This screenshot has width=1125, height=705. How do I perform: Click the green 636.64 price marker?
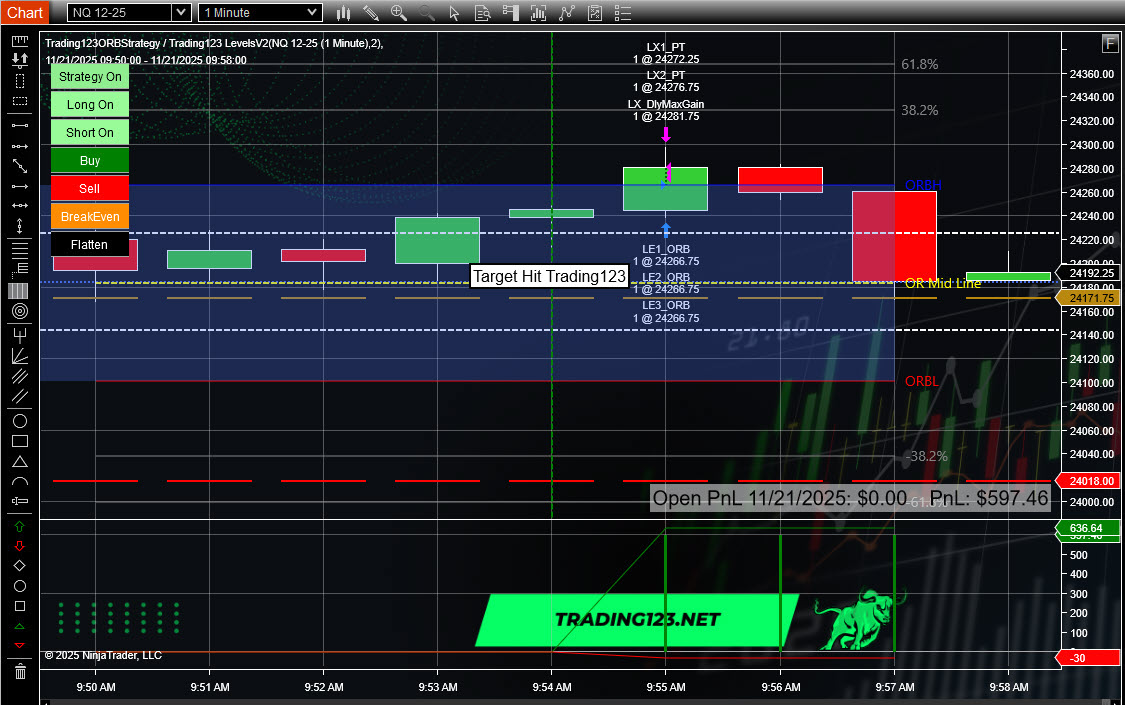click(x=1087, y=529)
